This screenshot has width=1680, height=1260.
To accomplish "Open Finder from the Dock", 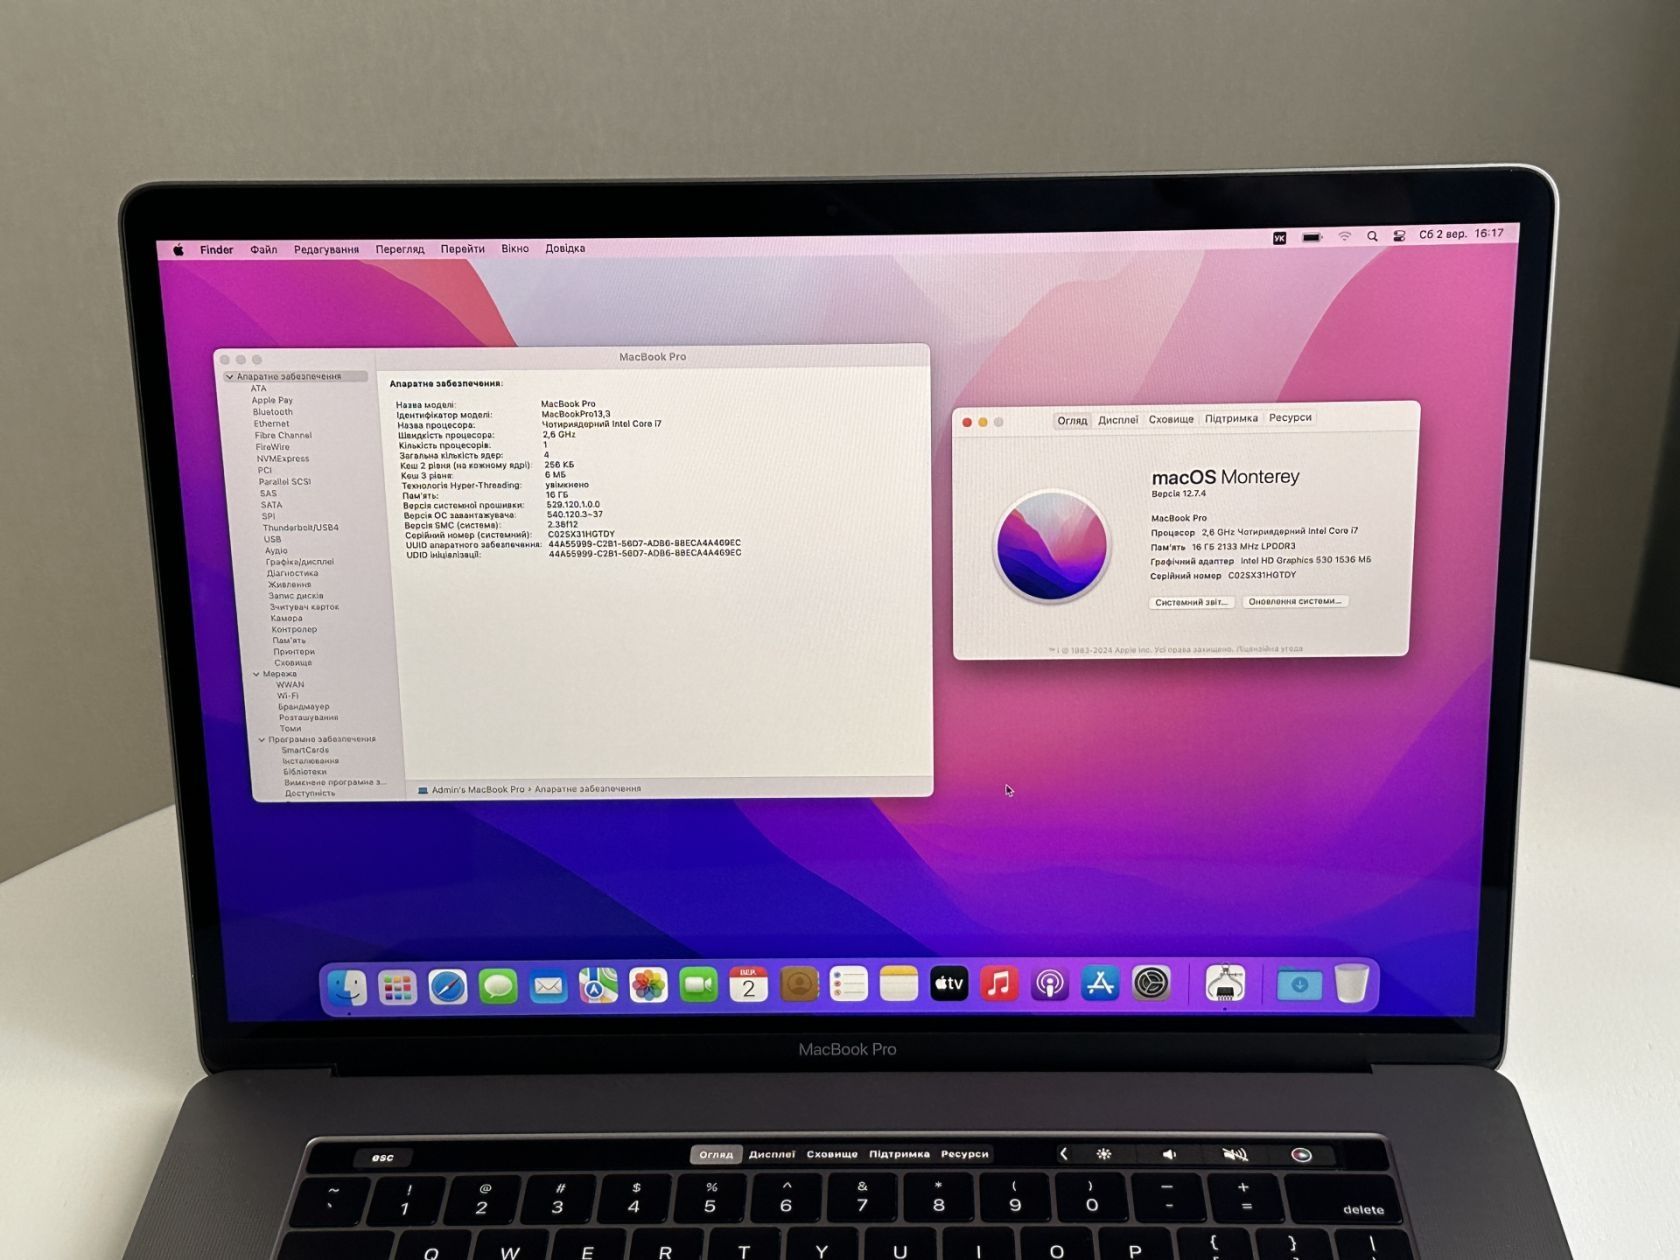I will [x=347, y=988].
